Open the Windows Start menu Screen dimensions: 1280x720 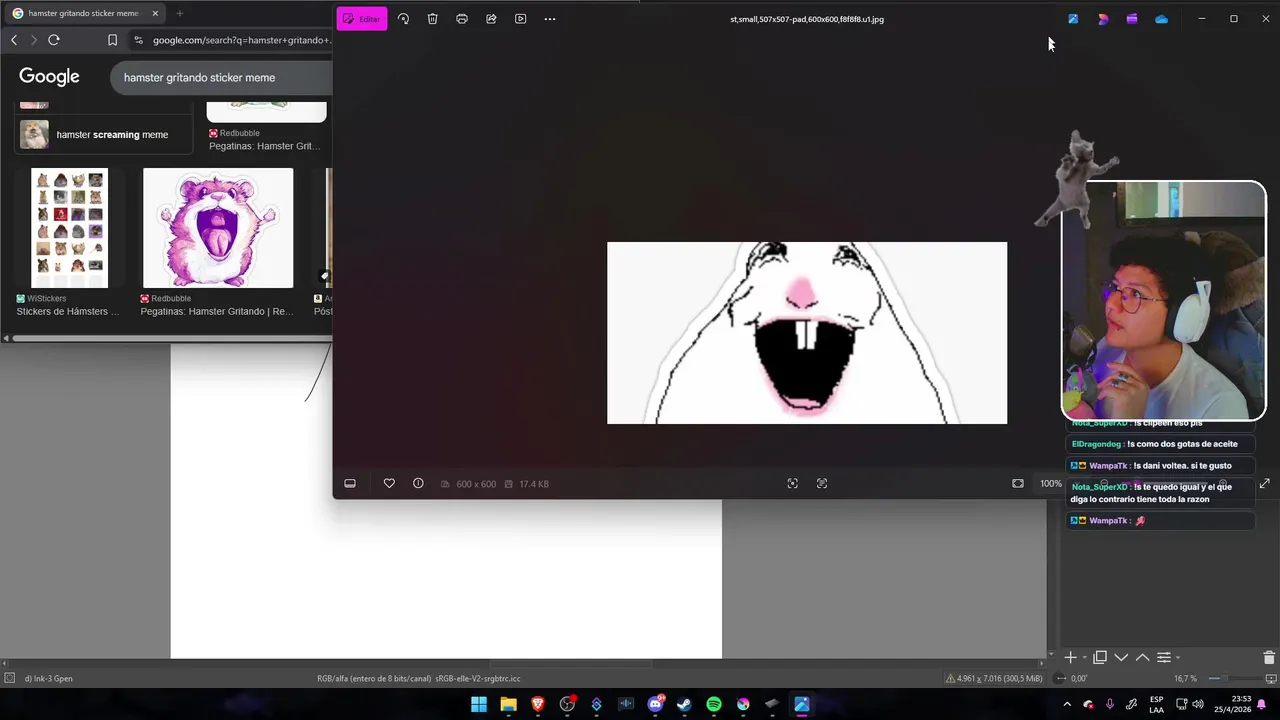[479, 704]
